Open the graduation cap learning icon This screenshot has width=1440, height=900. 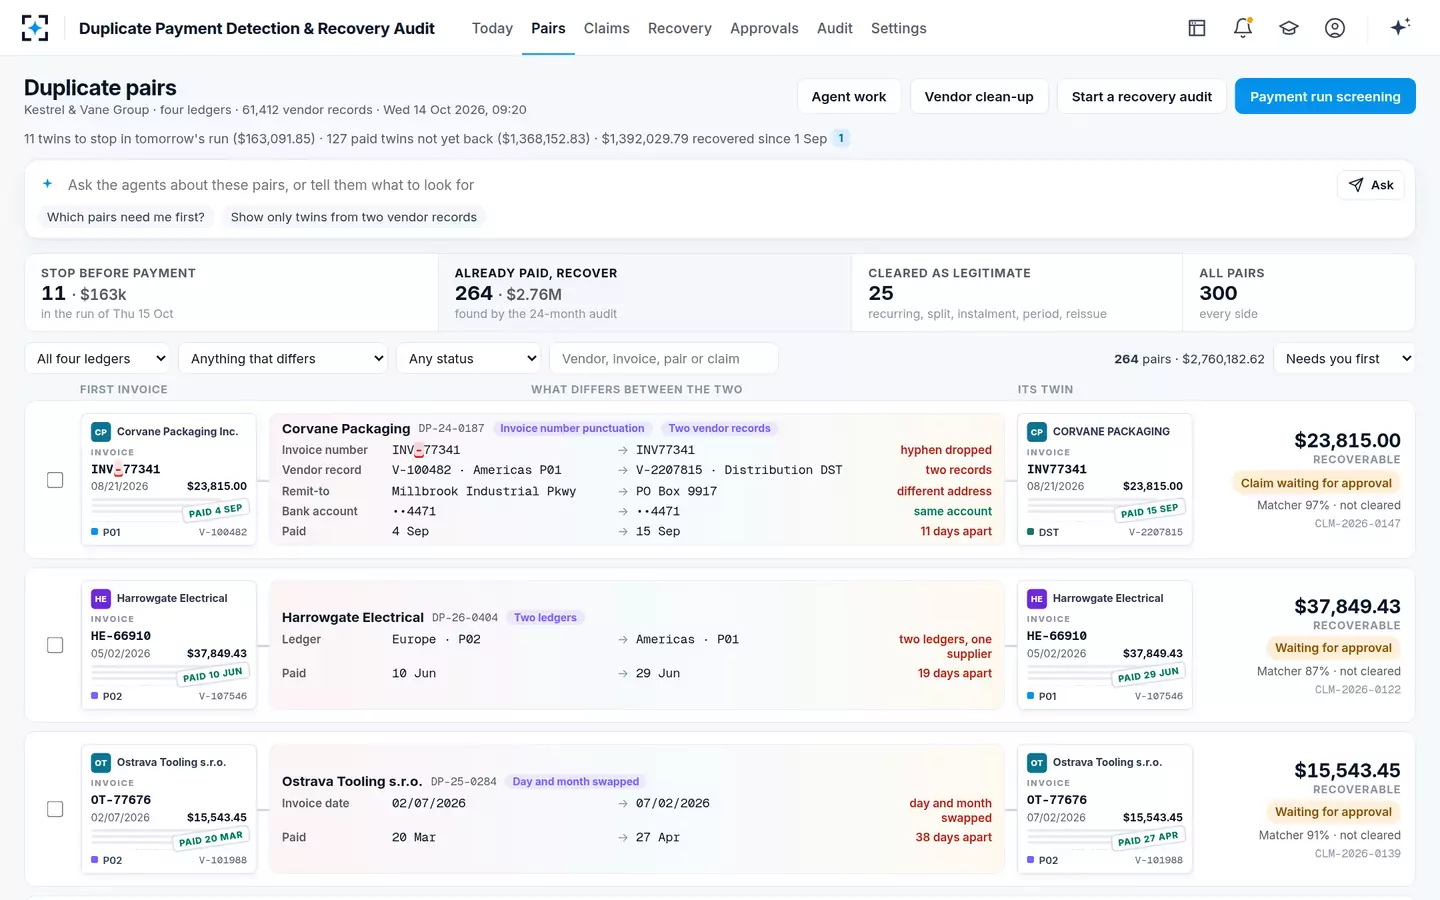coord(1289,28)
